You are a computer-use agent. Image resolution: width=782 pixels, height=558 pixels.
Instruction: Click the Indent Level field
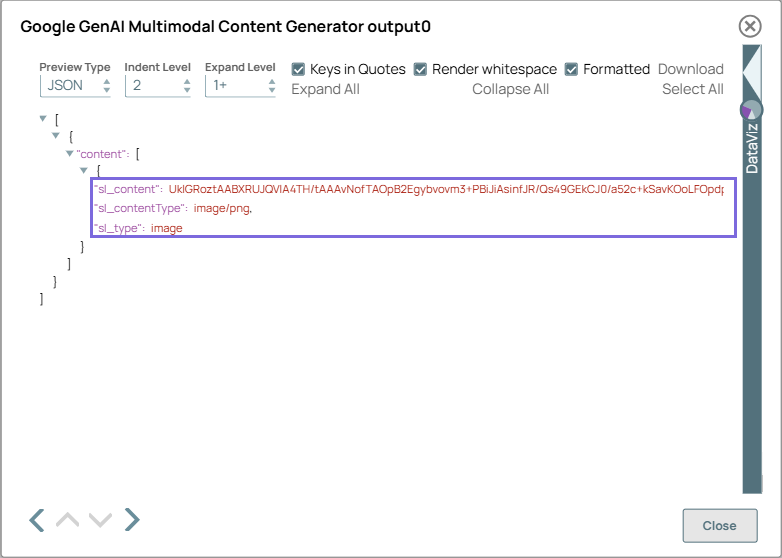pyautogui.click(x=158, y=86)
